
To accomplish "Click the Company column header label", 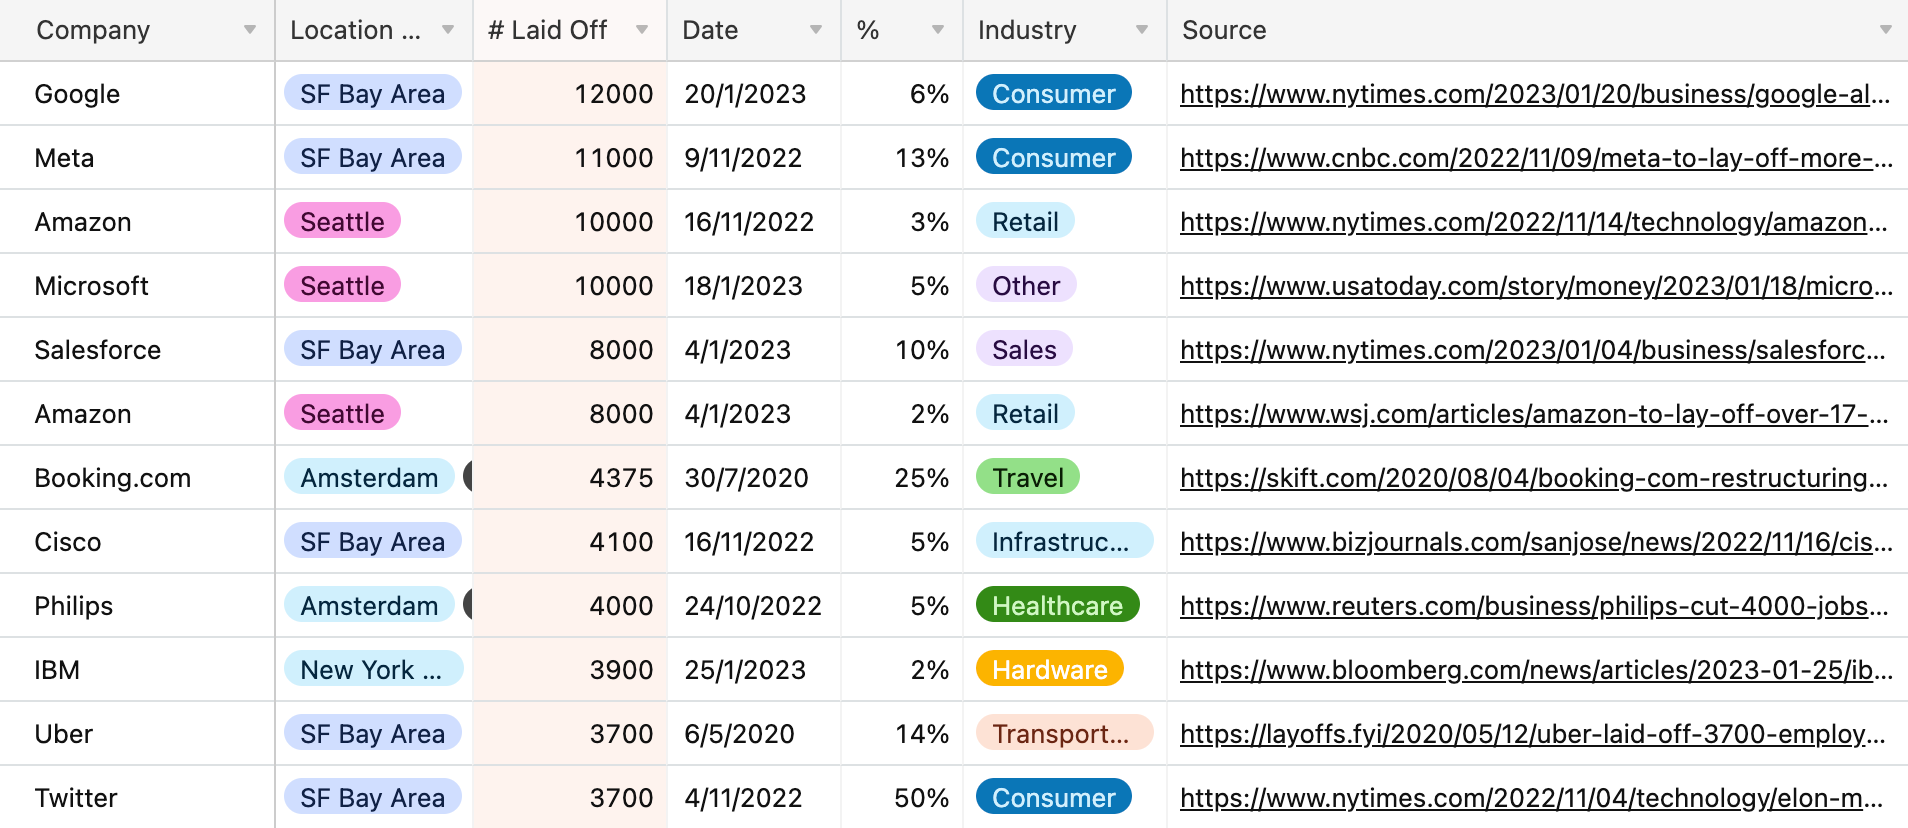I will click(93, 30).
